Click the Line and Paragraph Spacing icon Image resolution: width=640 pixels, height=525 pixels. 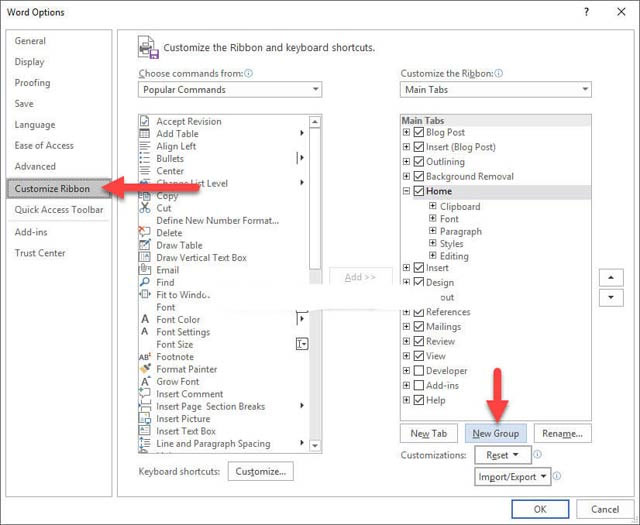pyautogui.click(x=144, y=443)
